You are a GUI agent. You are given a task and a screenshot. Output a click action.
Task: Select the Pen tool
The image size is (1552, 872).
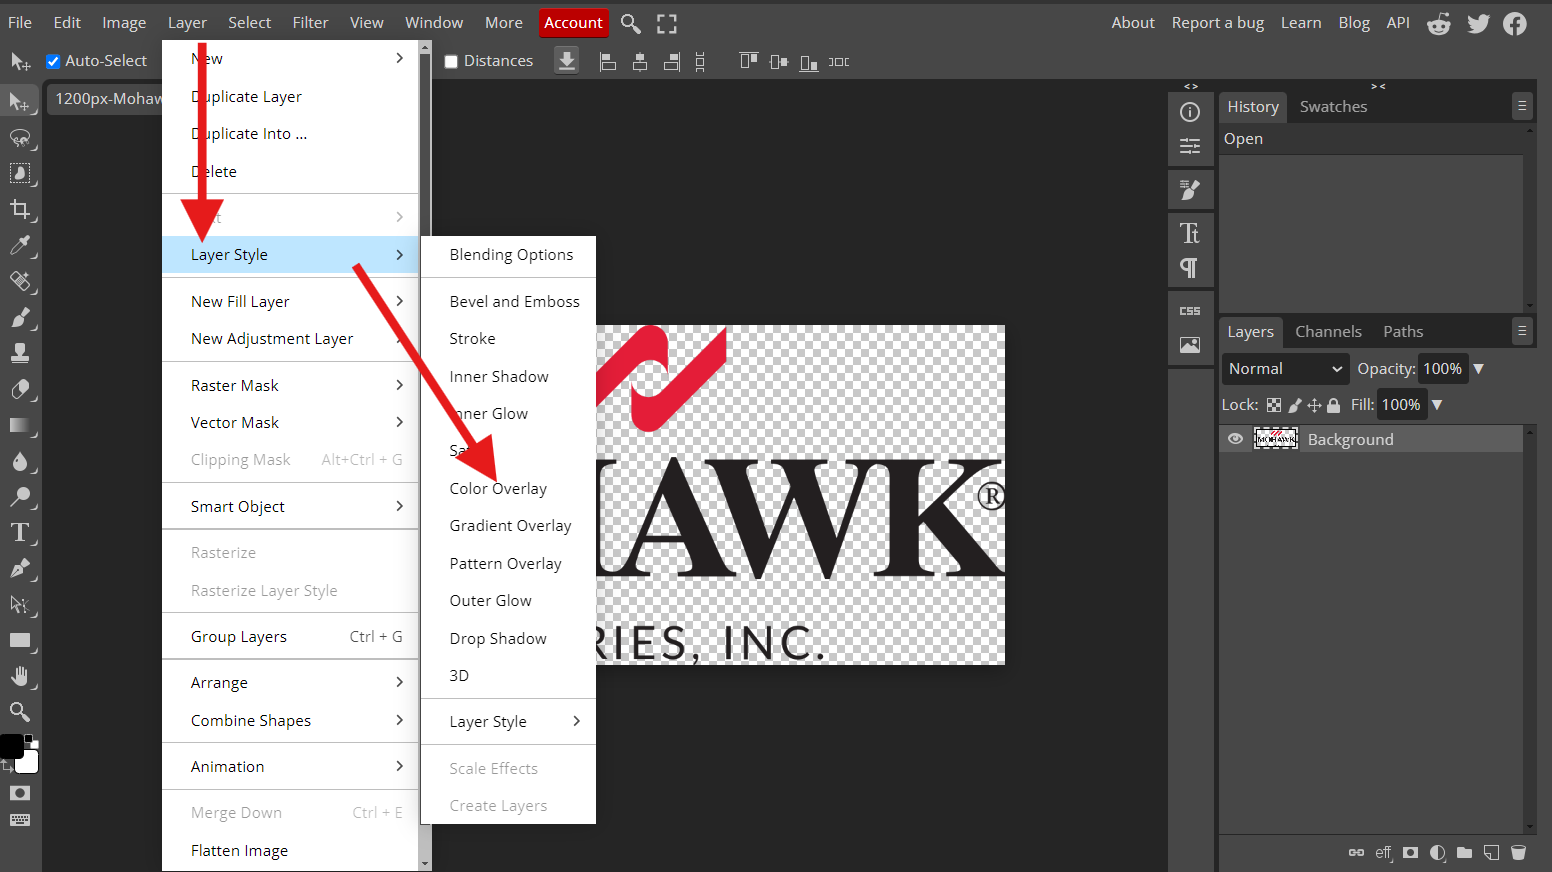[19, 568]
